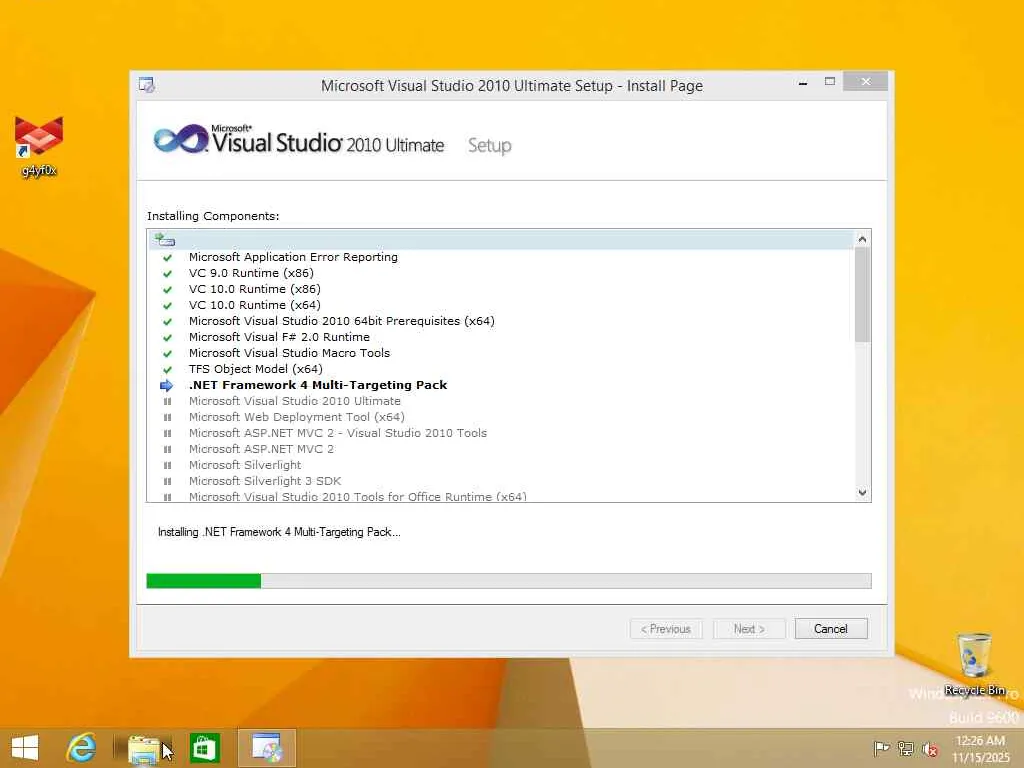Select Visual Studio 2010 64bit Prerequisites (x64) entry

[342, 321]
